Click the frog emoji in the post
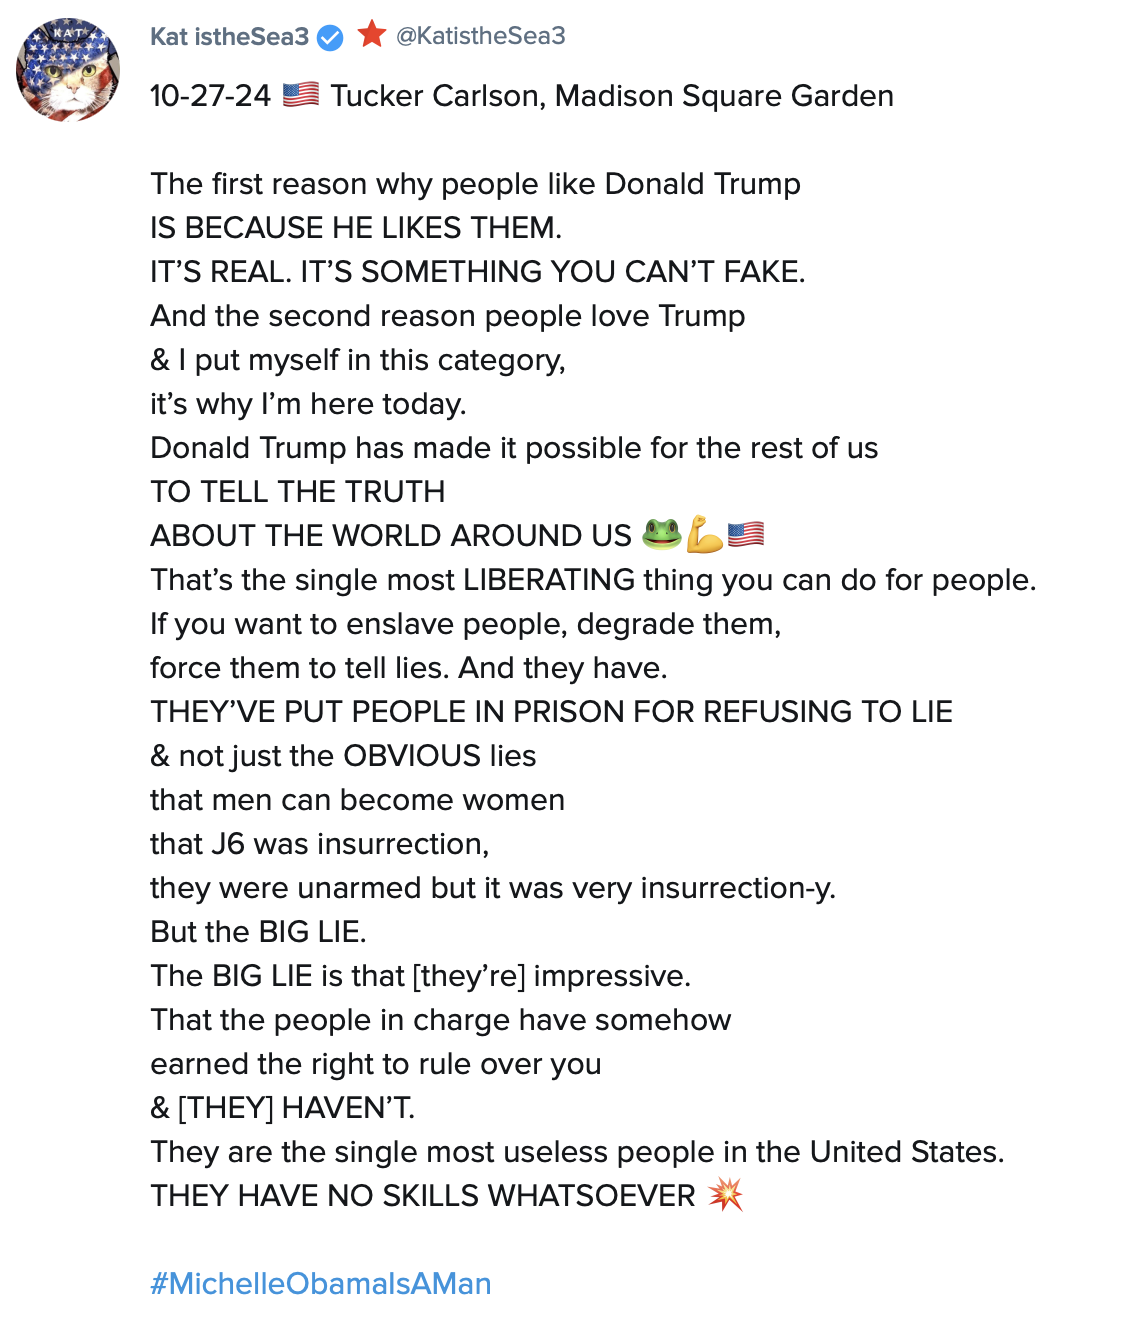The height and width of the screenshot is (1322, 1122). coord(661,534)
